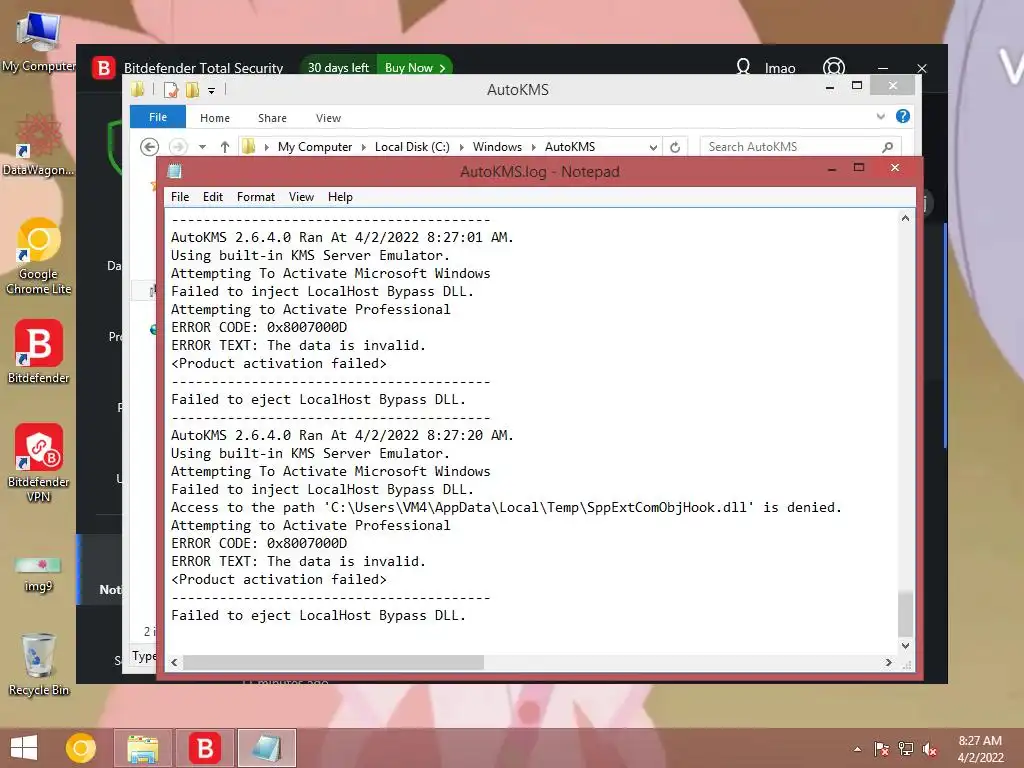Show hidden system tray icons

pyautogui.click(x=857, y=749)
